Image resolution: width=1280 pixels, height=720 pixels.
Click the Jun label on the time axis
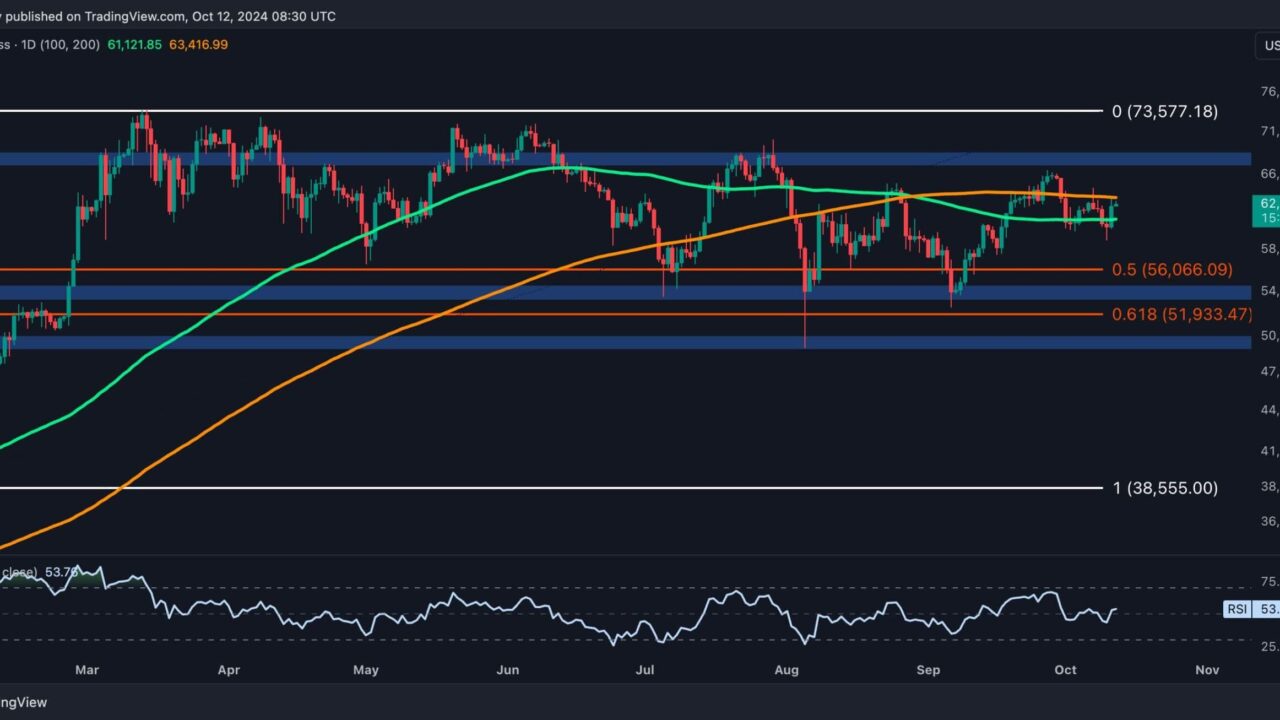coord(507,670)
